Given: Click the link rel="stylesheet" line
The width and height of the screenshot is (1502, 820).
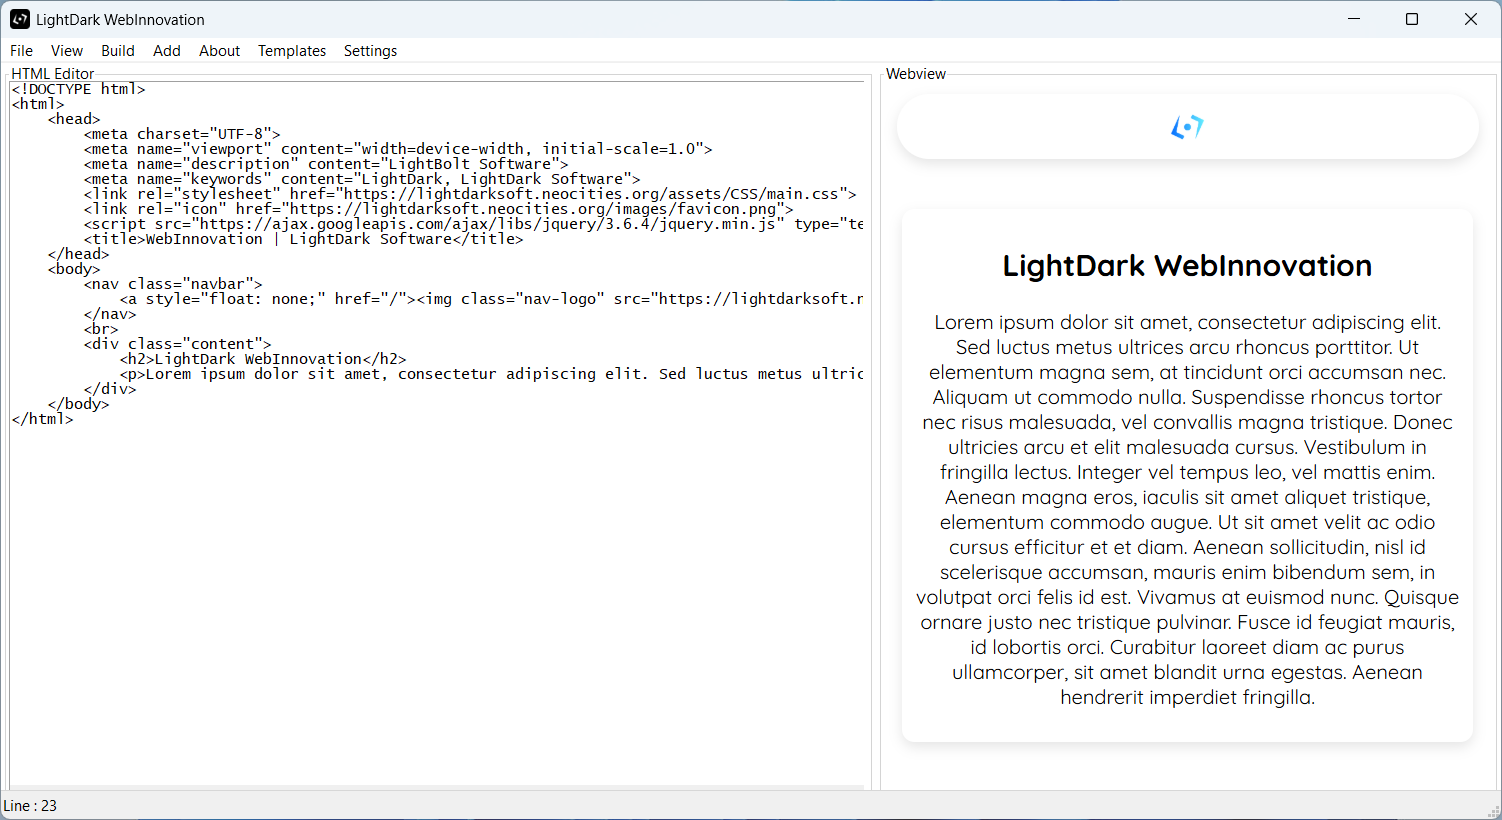Looking at the screenshot, I should click(470, 194).
